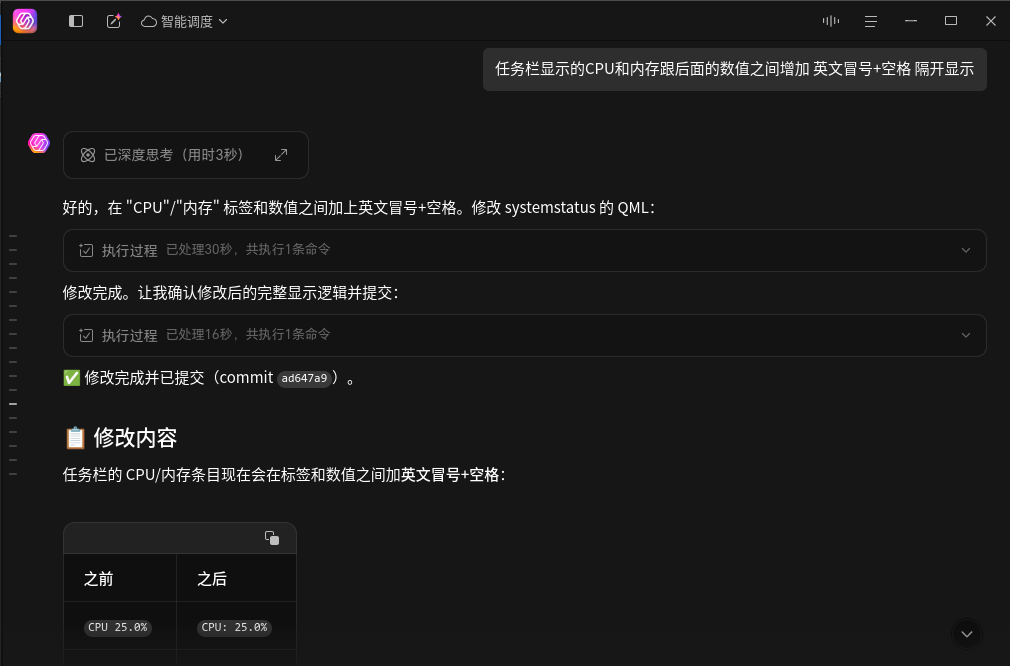
Task: Click the text 已处理30秒，共执行1条命令
Action: click(248, 250)
